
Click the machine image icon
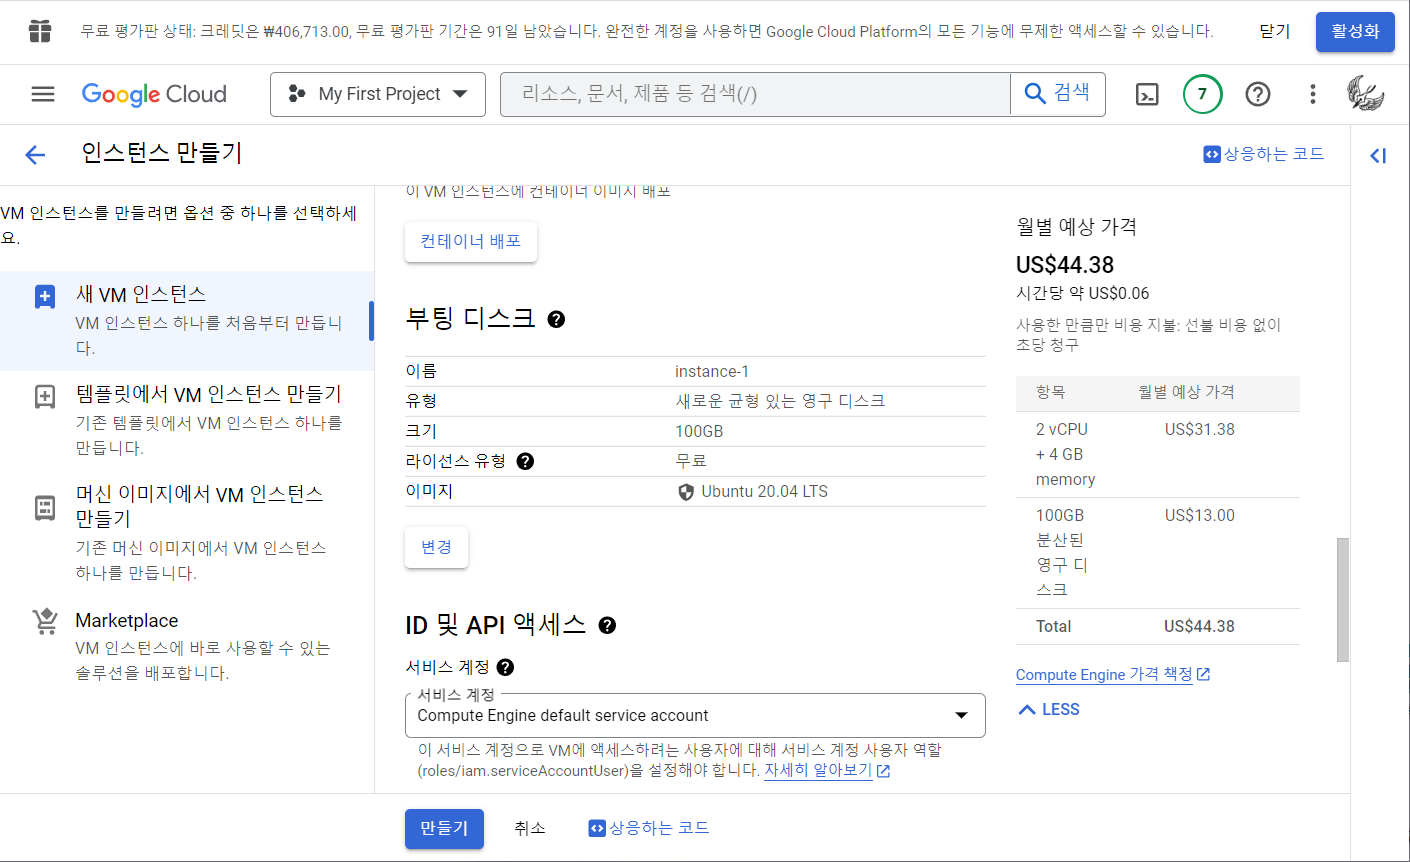click(45, 507)
